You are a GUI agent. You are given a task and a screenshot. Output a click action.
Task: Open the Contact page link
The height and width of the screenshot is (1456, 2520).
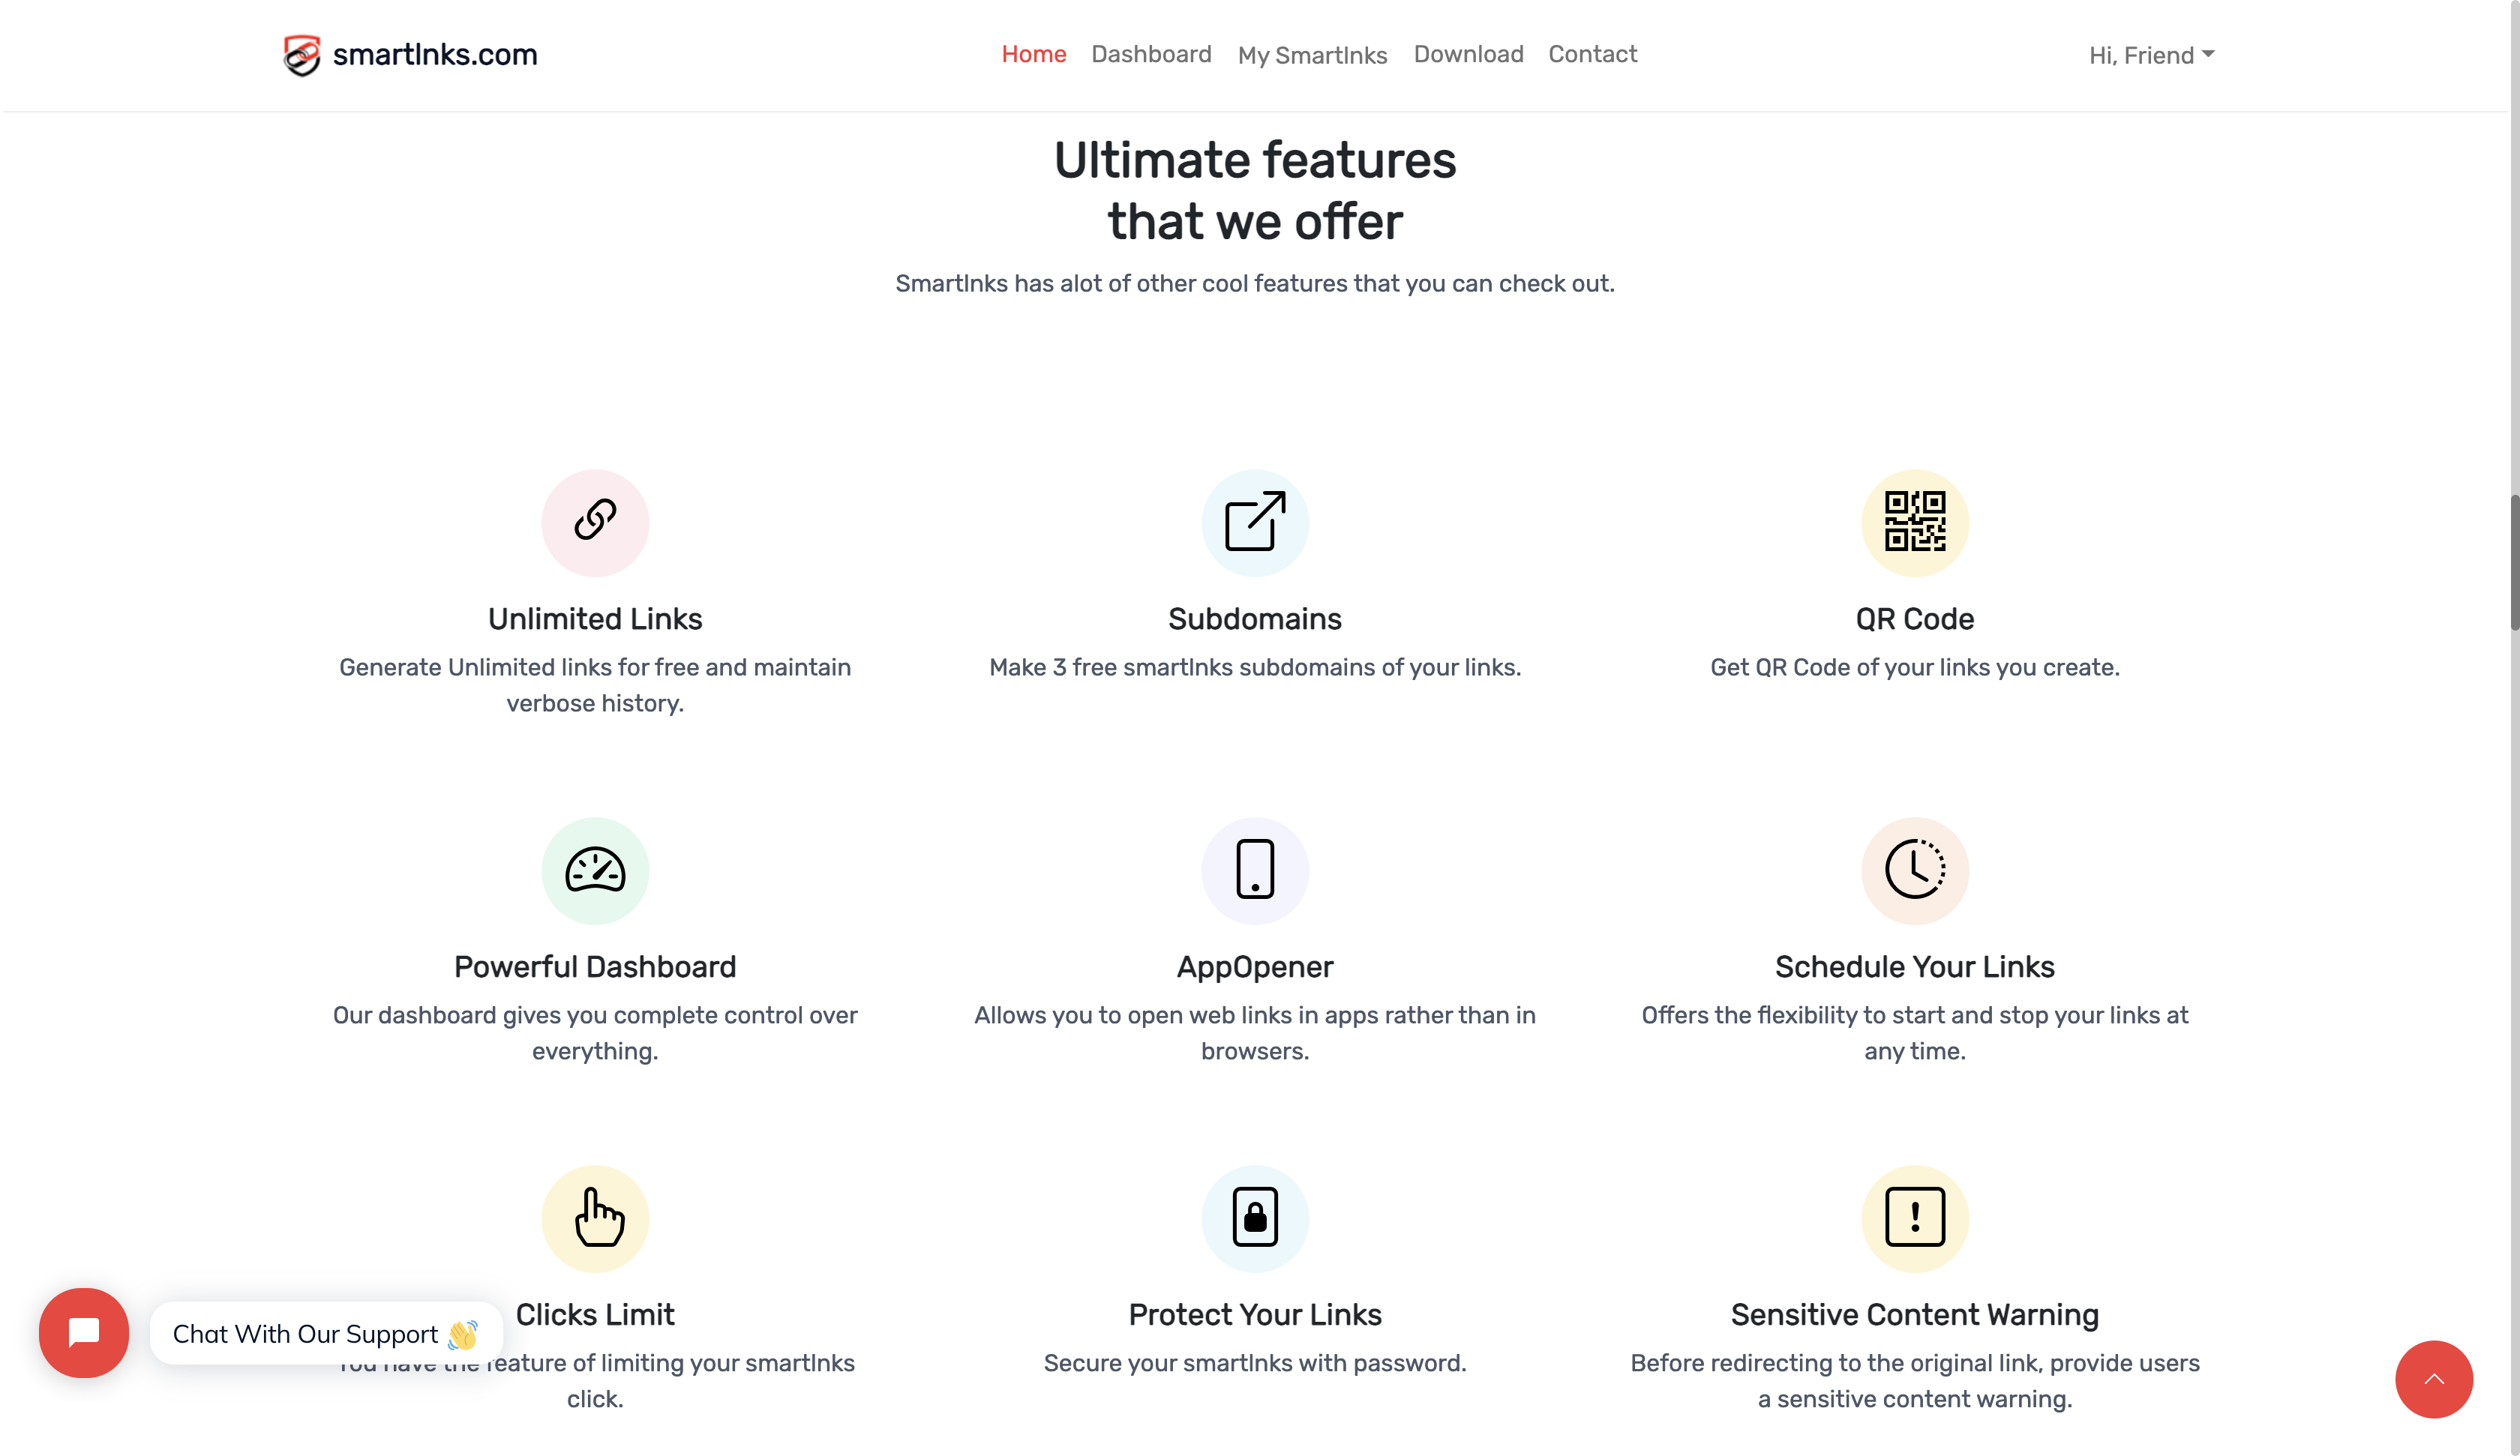[1592, 54]
